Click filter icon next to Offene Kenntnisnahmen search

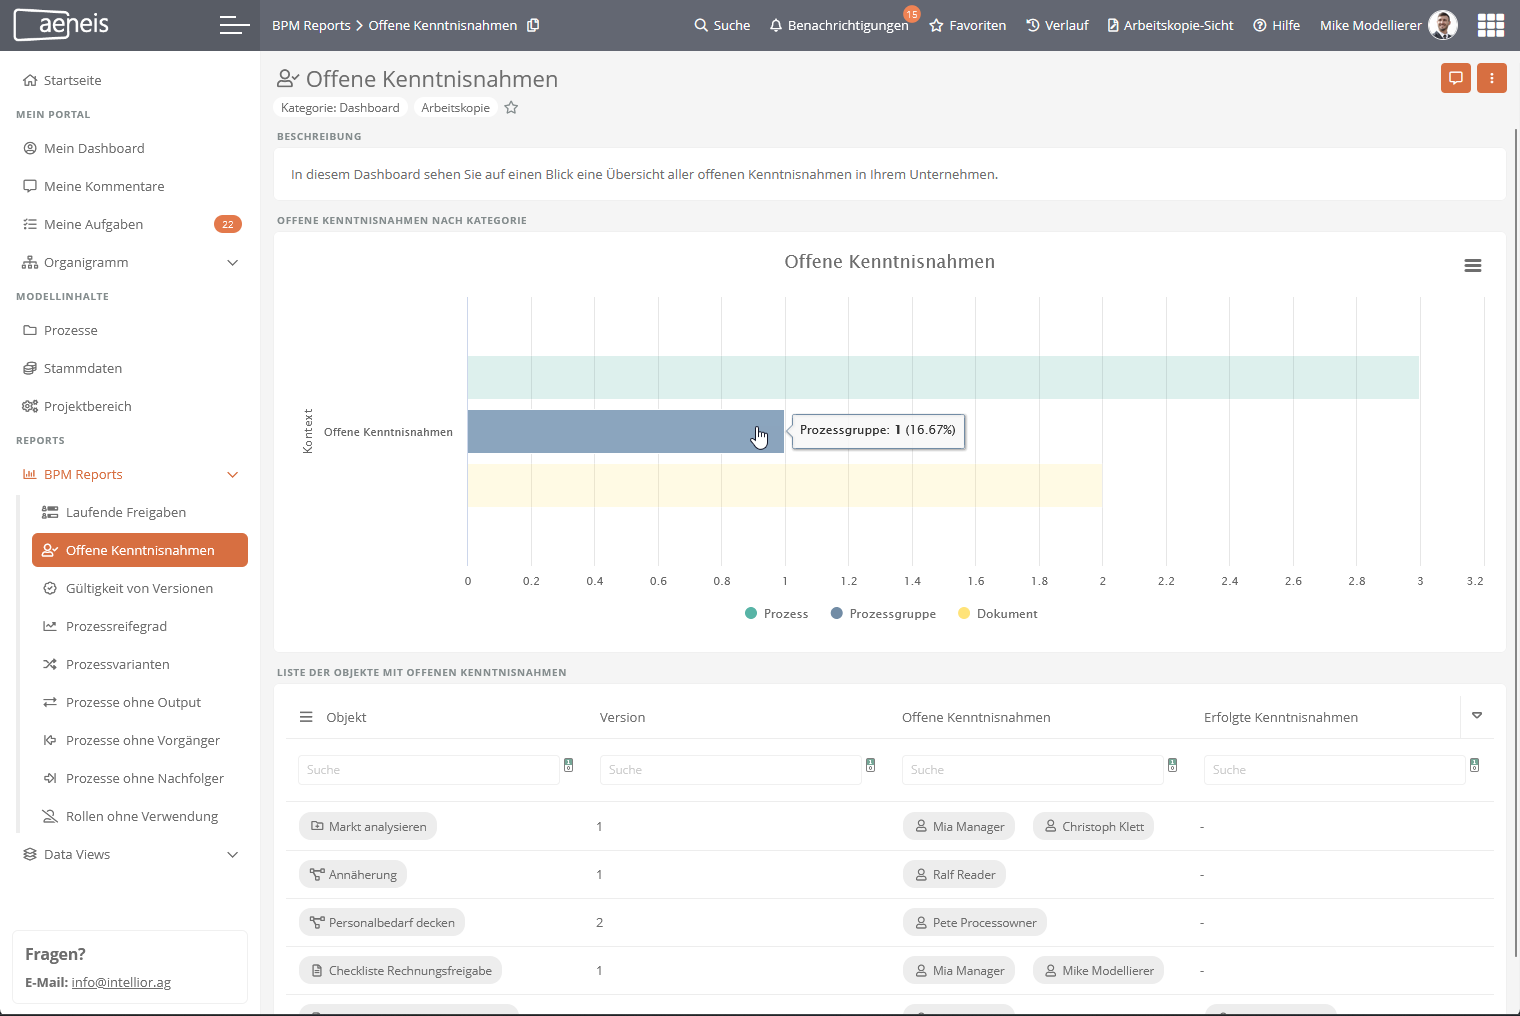pyautogui.click(x=1173, y=765)
